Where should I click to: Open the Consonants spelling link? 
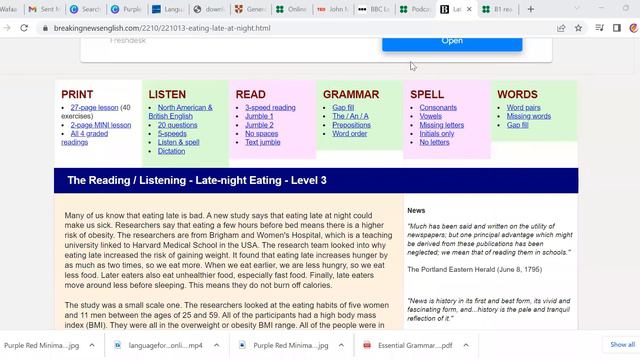(438, 108)
